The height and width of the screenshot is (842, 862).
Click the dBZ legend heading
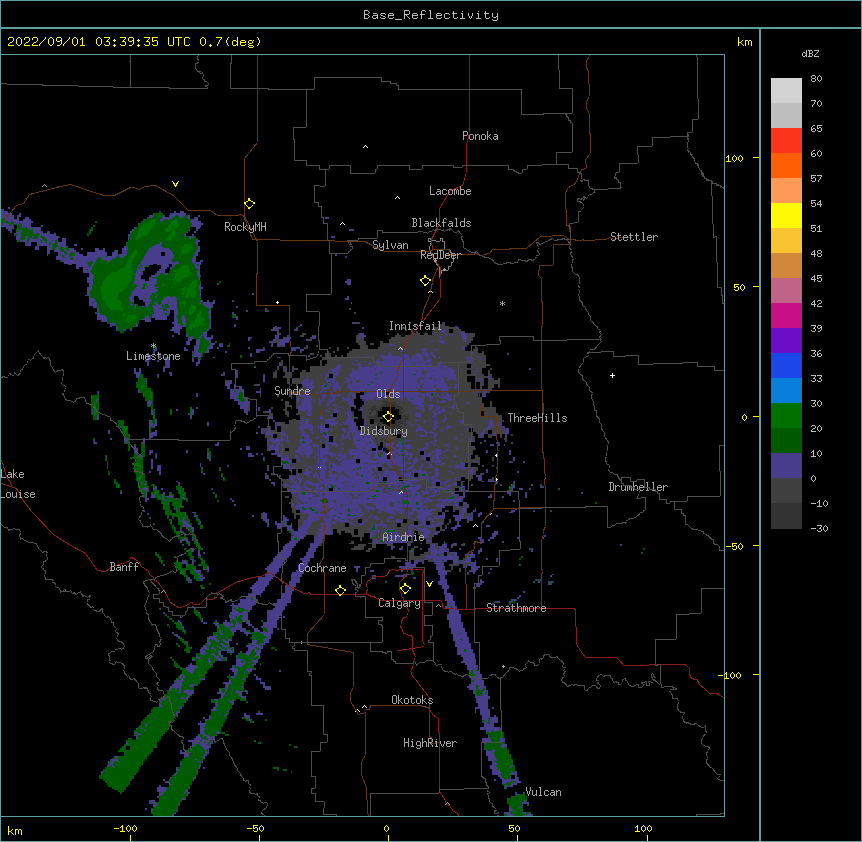point(810,53)
